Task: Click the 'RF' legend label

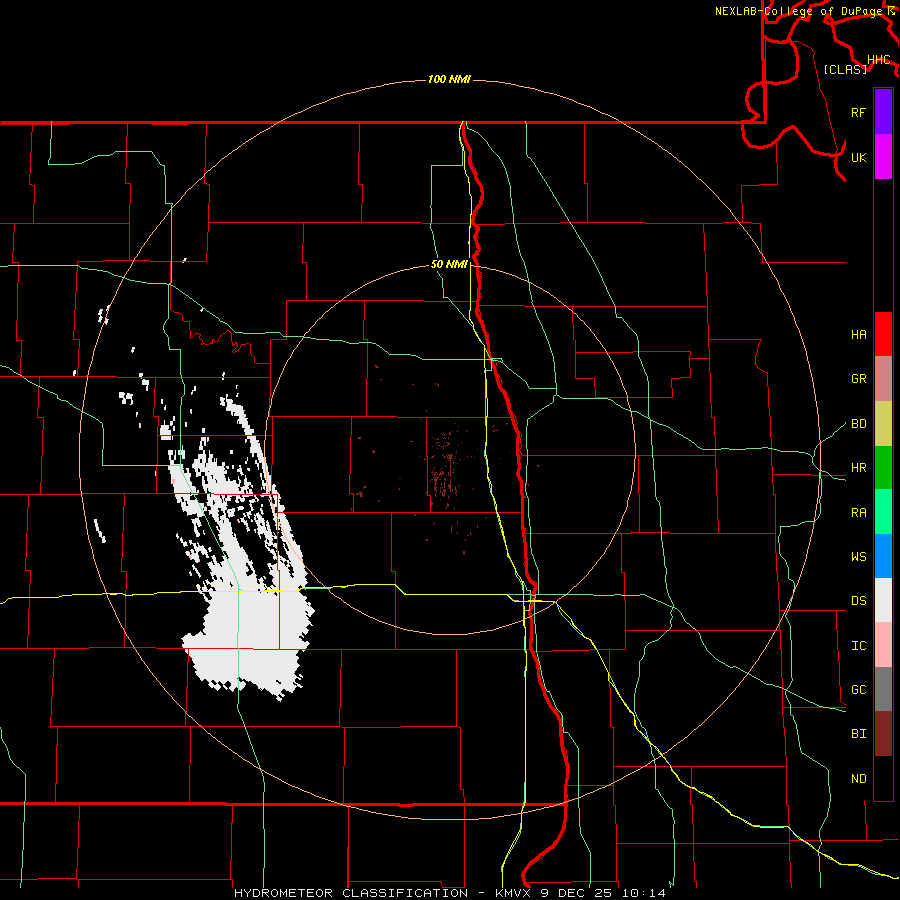Action: (x=858, y=112)
